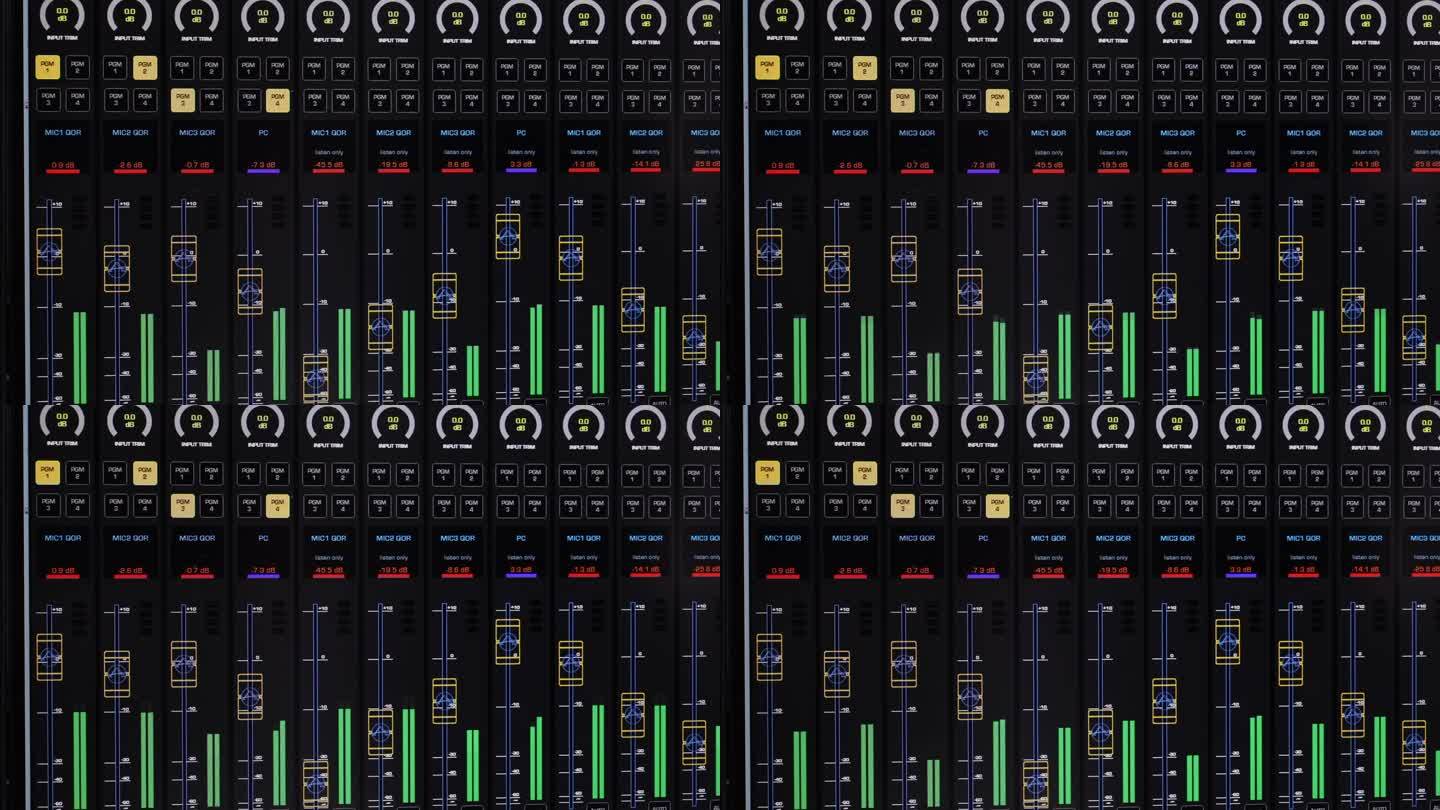1440x810 pixels.
Task: Top-right panel: enable PGM 1 on 2.6 dB strip
Action: pyautogui.click(x=835, y=68)
